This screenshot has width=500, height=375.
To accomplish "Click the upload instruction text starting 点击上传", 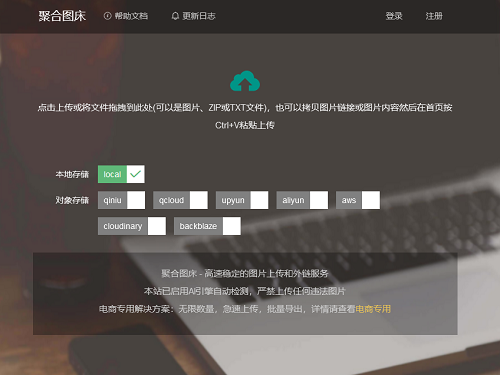I will (245, 108).
